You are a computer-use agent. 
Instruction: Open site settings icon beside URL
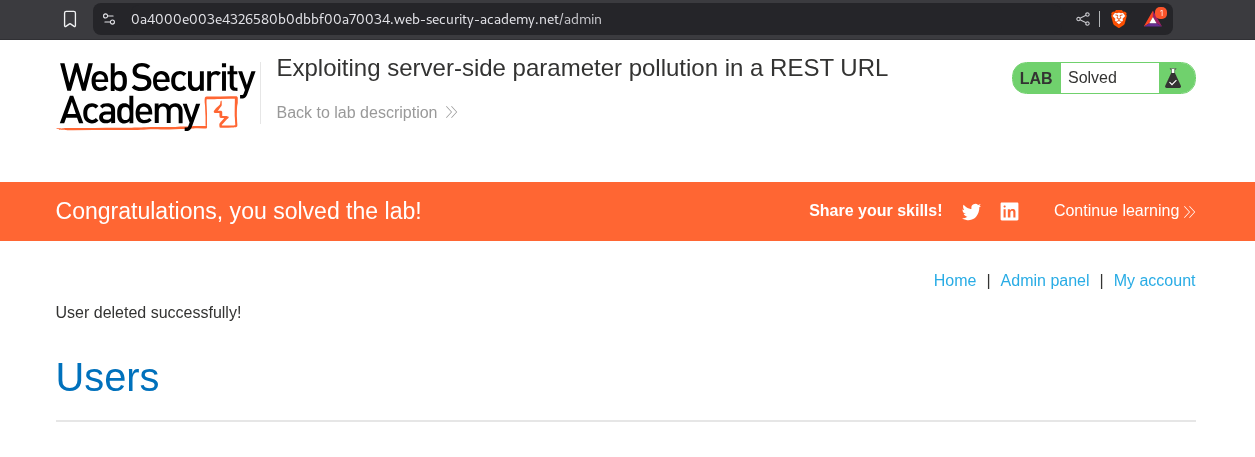109,19
